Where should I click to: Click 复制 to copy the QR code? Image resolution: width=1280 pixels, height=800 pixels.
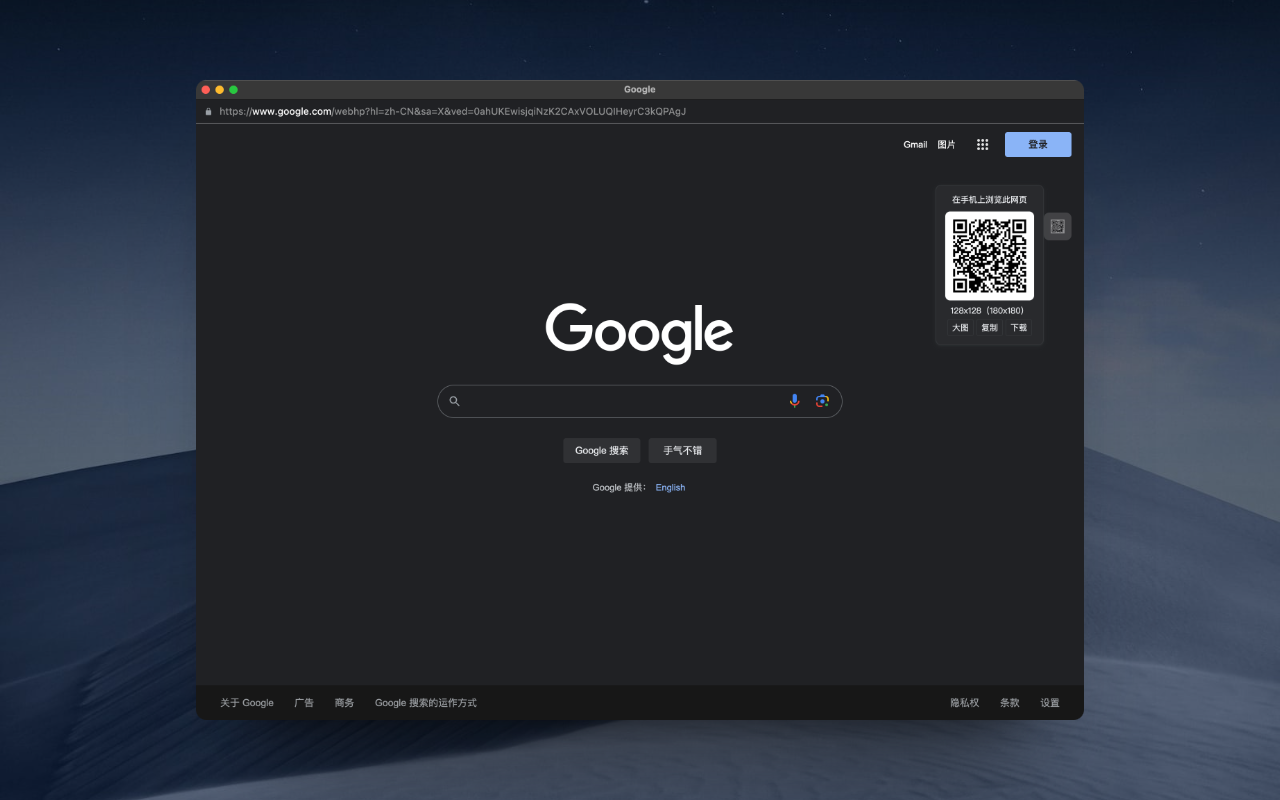(x=989, y=328)
